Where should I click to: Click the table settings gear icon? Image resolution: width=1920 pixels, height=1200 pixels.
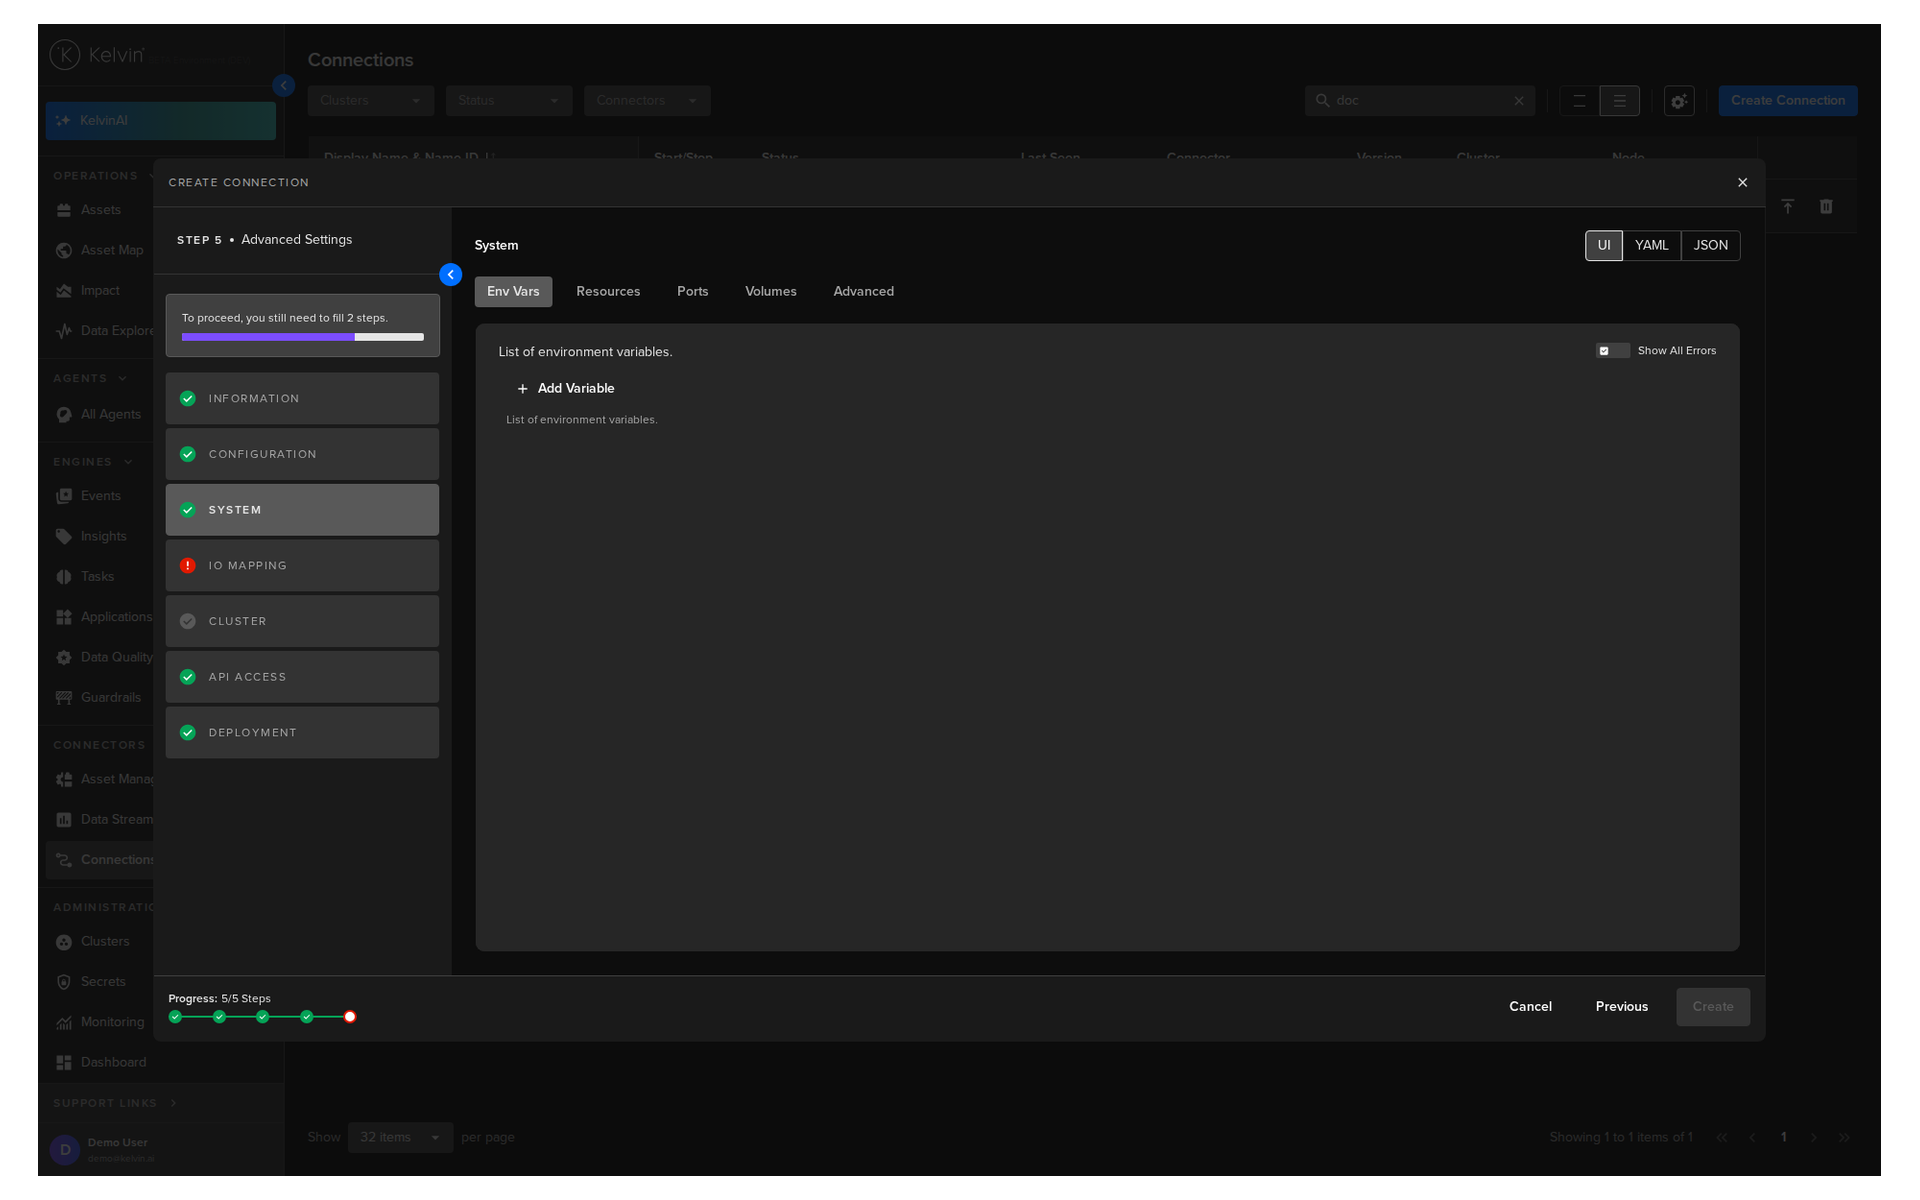(x=1679, y=101)
